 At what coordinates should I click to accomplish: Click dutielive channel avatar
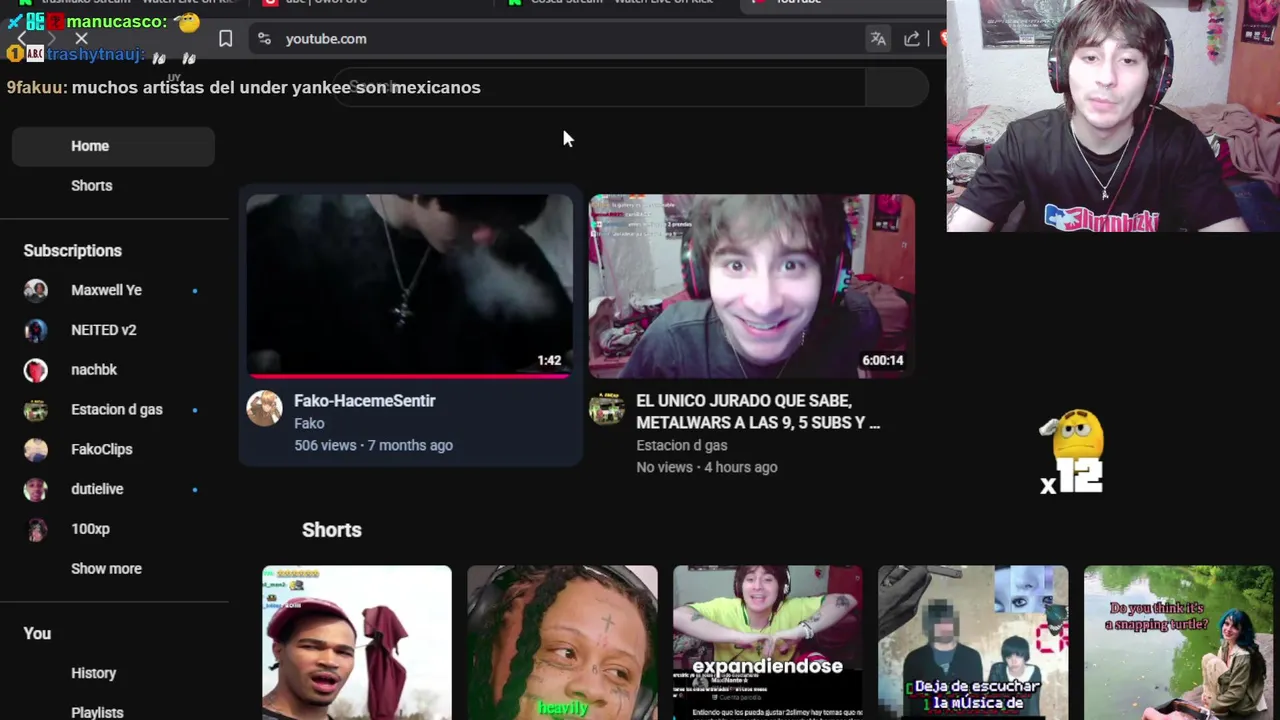pyautogui.click(x=36, y=489)
